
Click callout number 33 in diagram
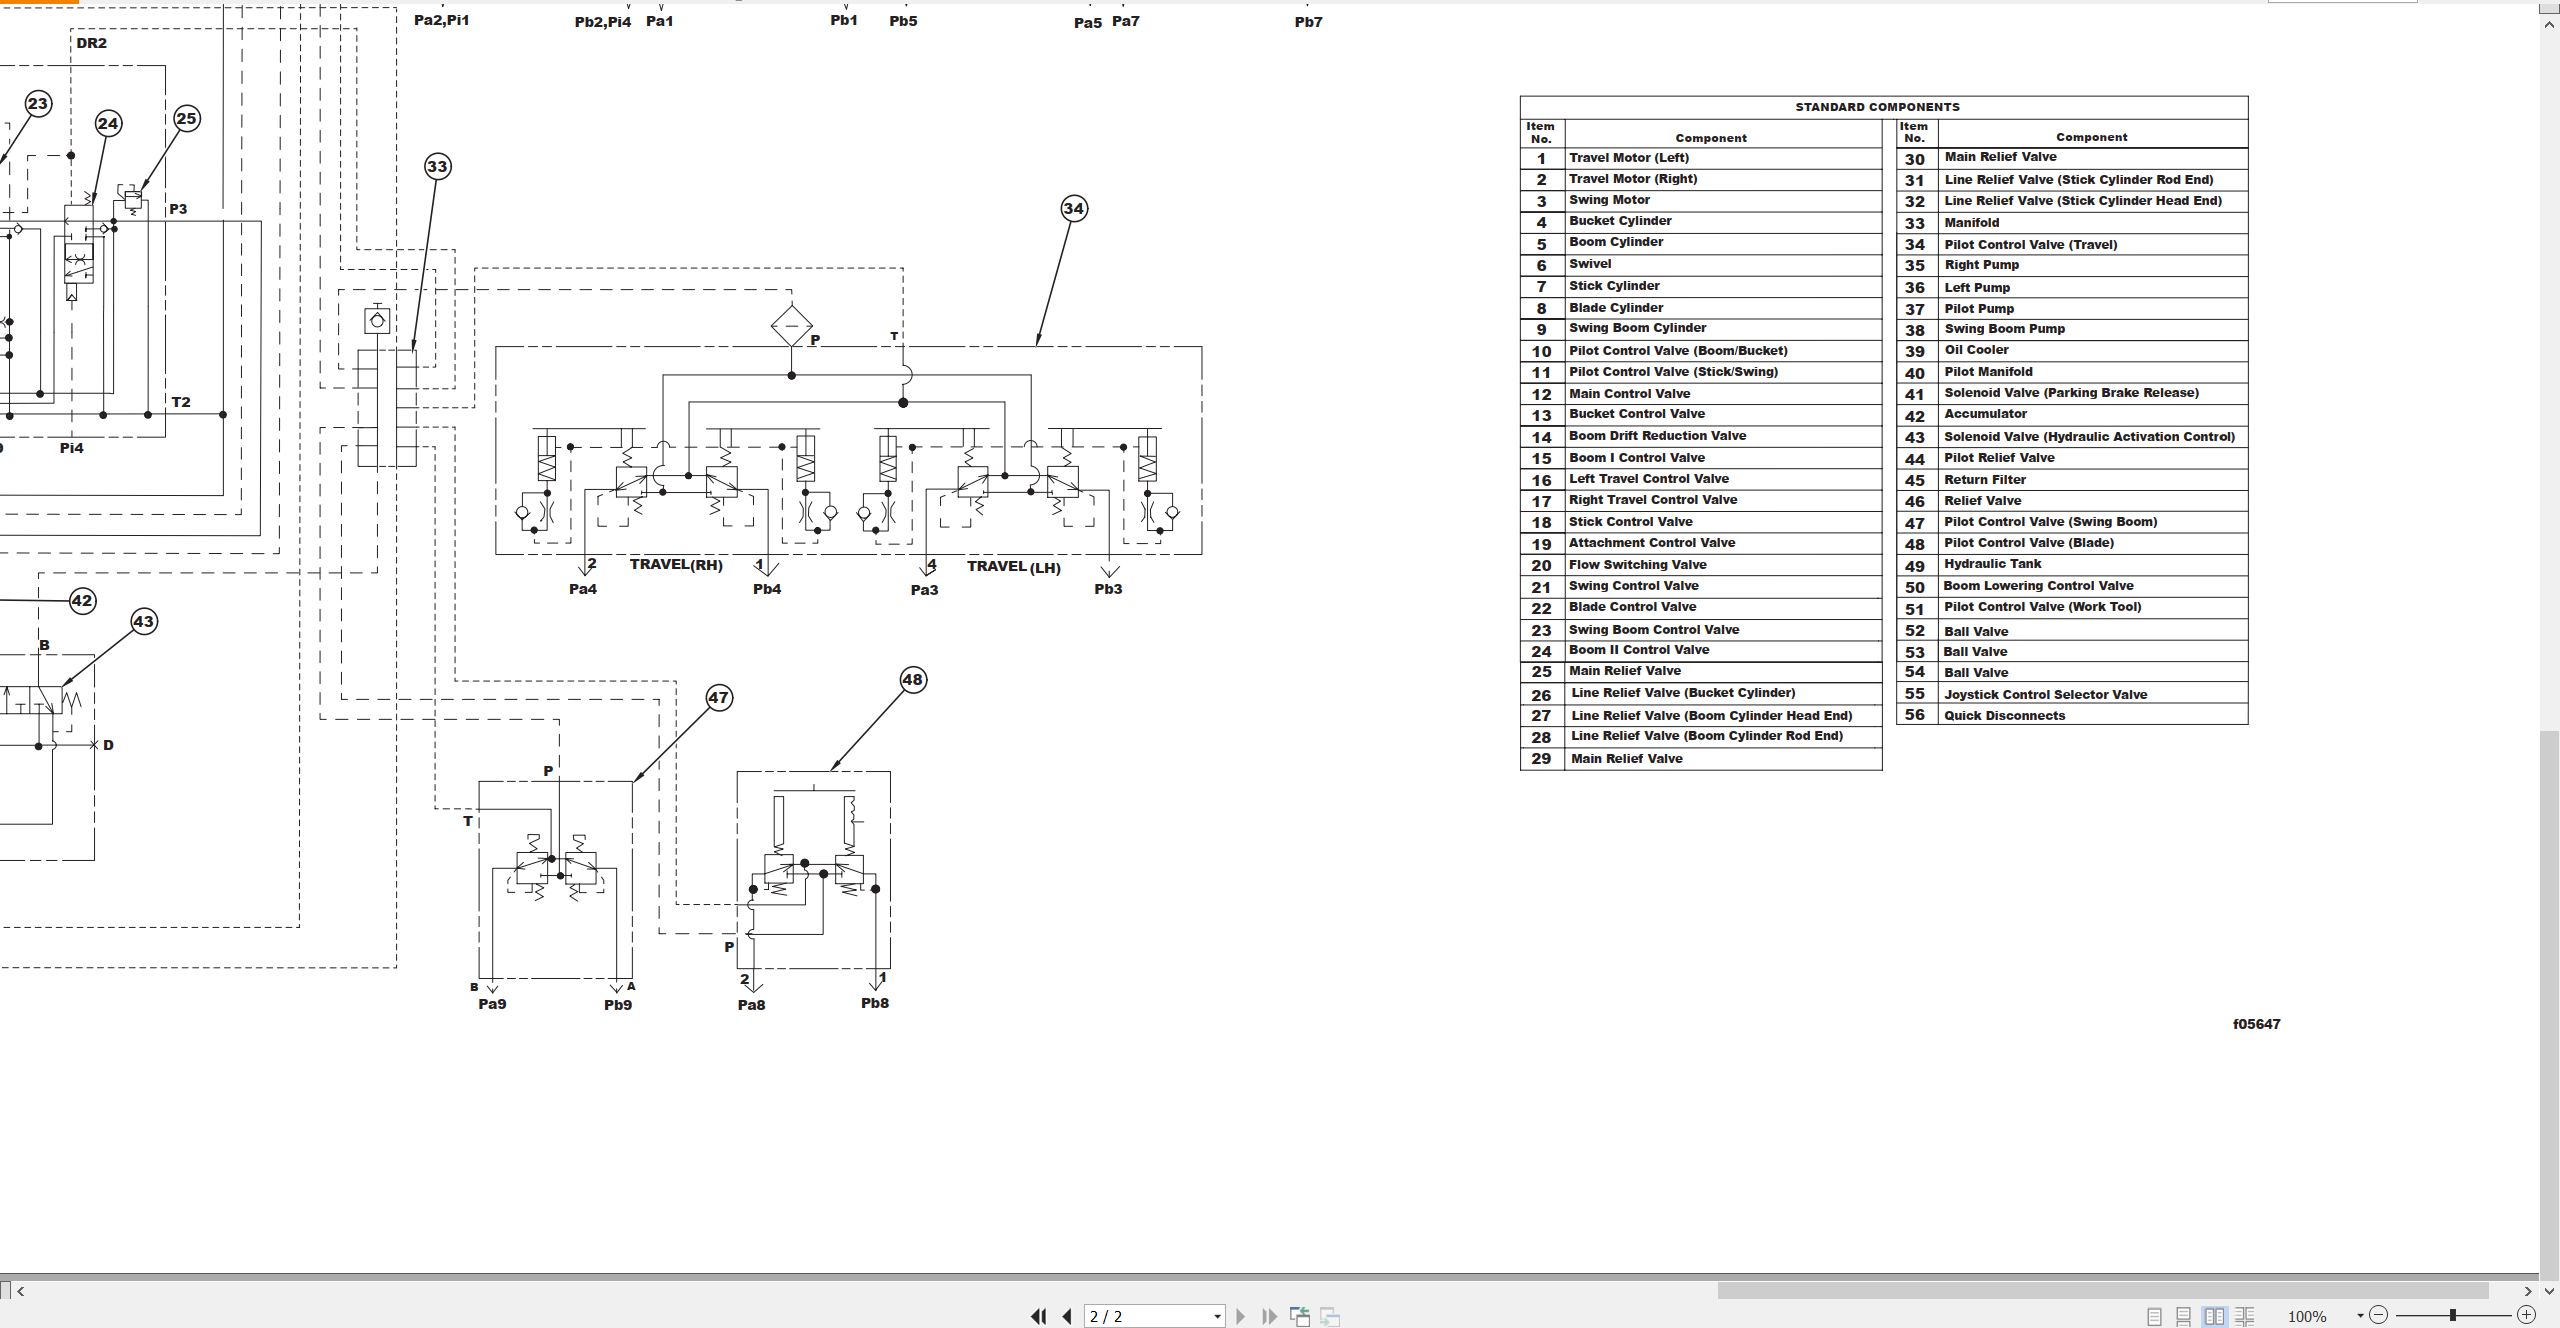pos(437,166)
